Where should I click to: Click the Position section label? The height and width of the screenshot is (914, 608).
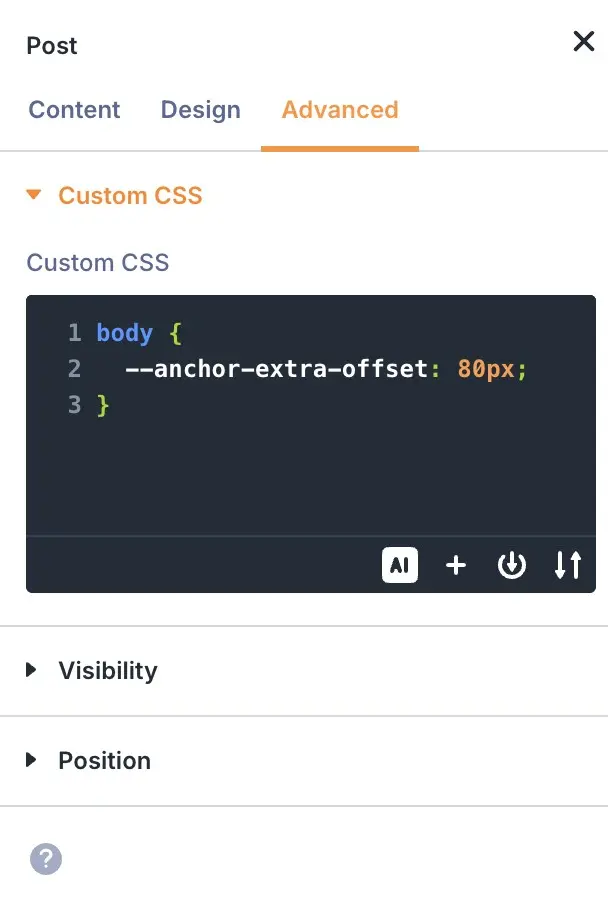[104, 761]
